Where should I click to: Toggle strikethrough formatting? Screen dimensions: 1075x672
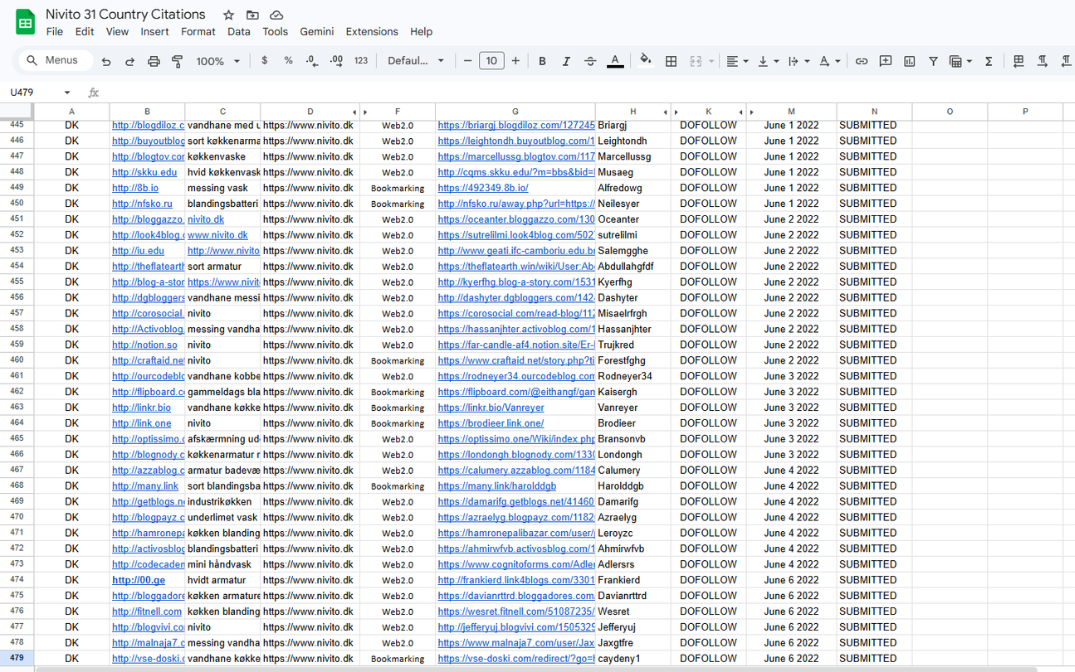[590, 61]
